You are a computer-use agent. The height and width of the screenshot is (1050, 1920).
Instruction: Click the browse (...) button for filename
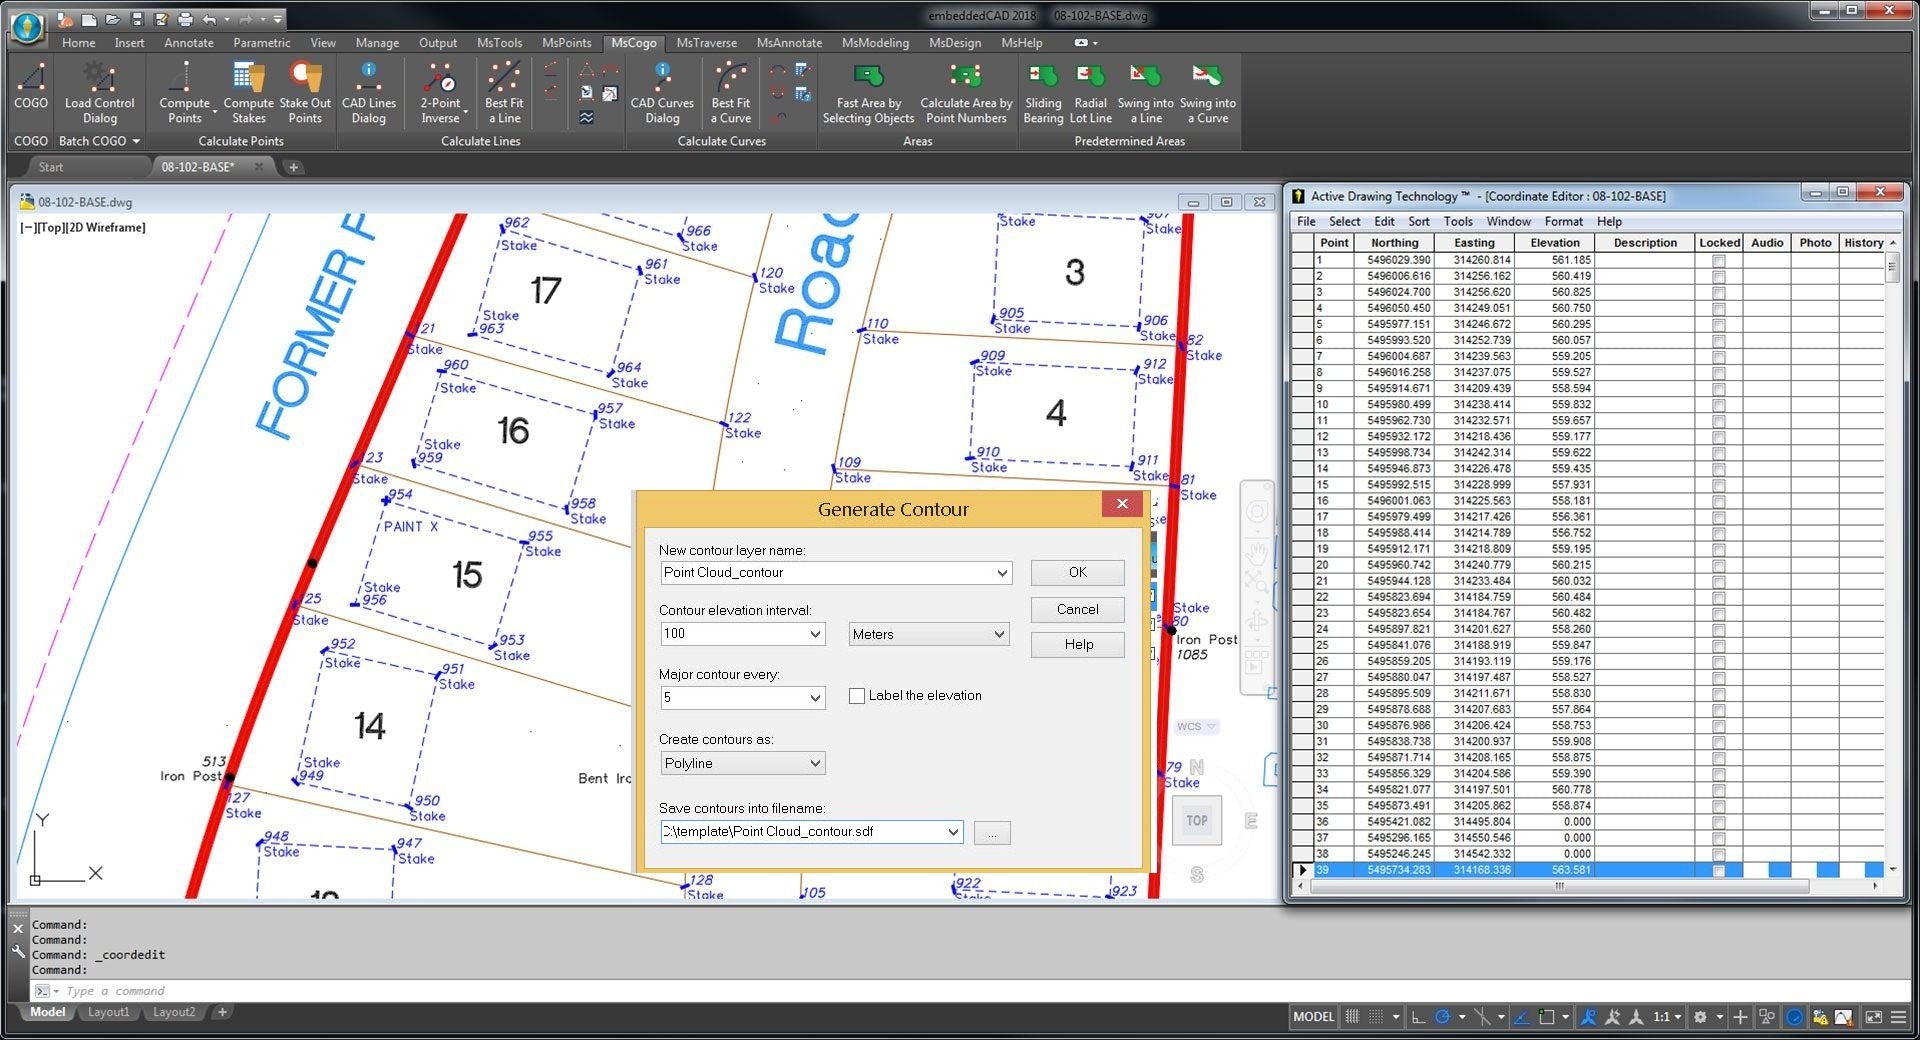(991, 832)
